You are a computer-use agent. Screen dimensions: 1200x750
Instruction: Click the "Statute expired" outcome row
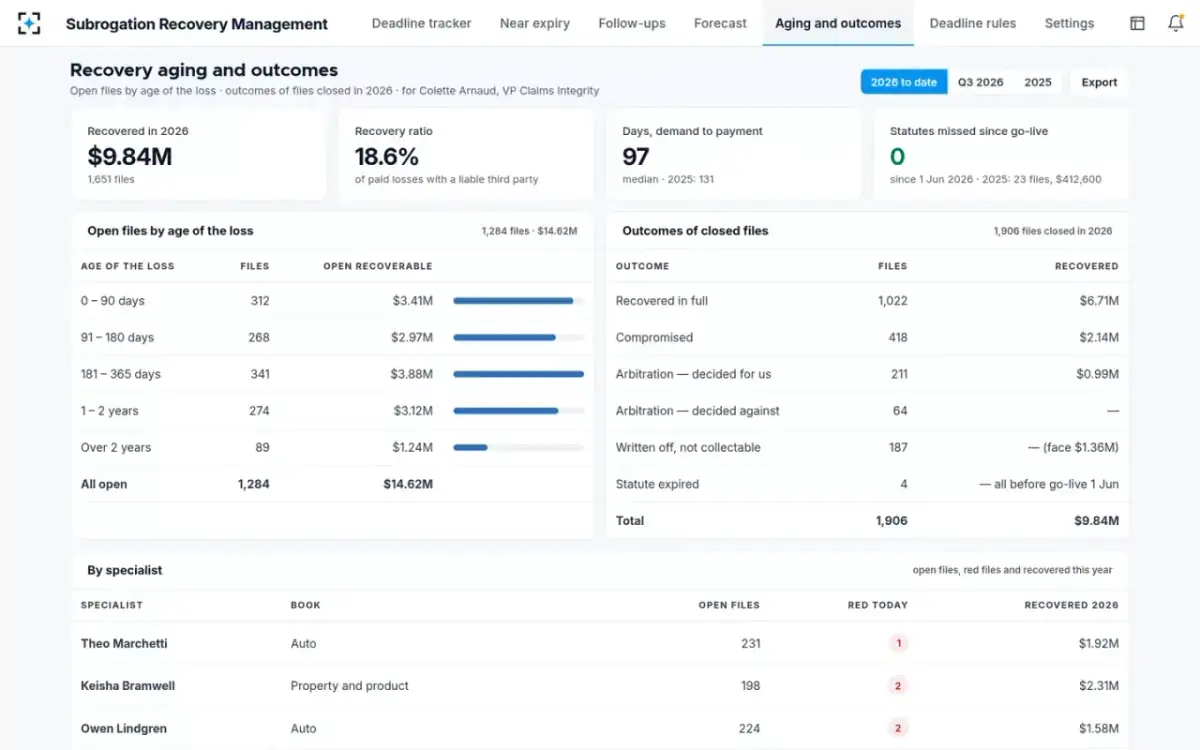pos(868,484)
